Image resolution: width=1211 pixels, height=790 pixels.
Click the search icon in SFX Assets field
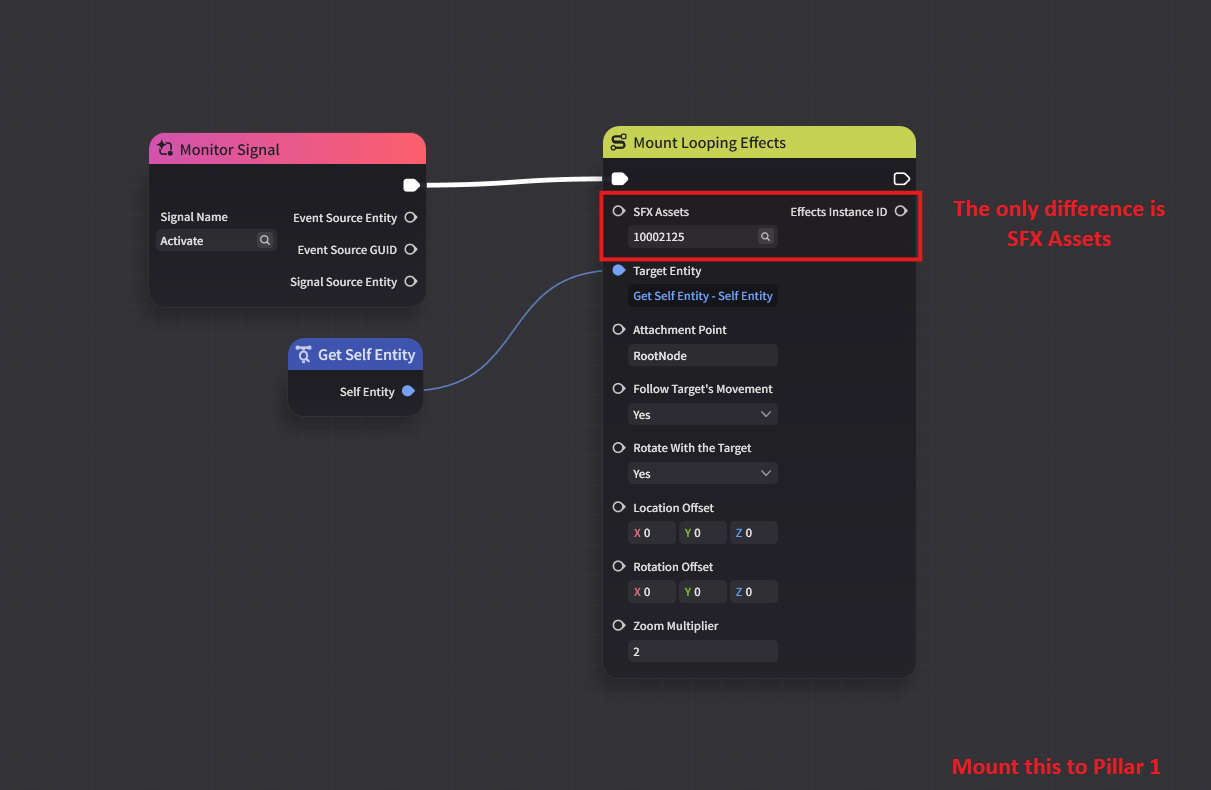point(765,237)
